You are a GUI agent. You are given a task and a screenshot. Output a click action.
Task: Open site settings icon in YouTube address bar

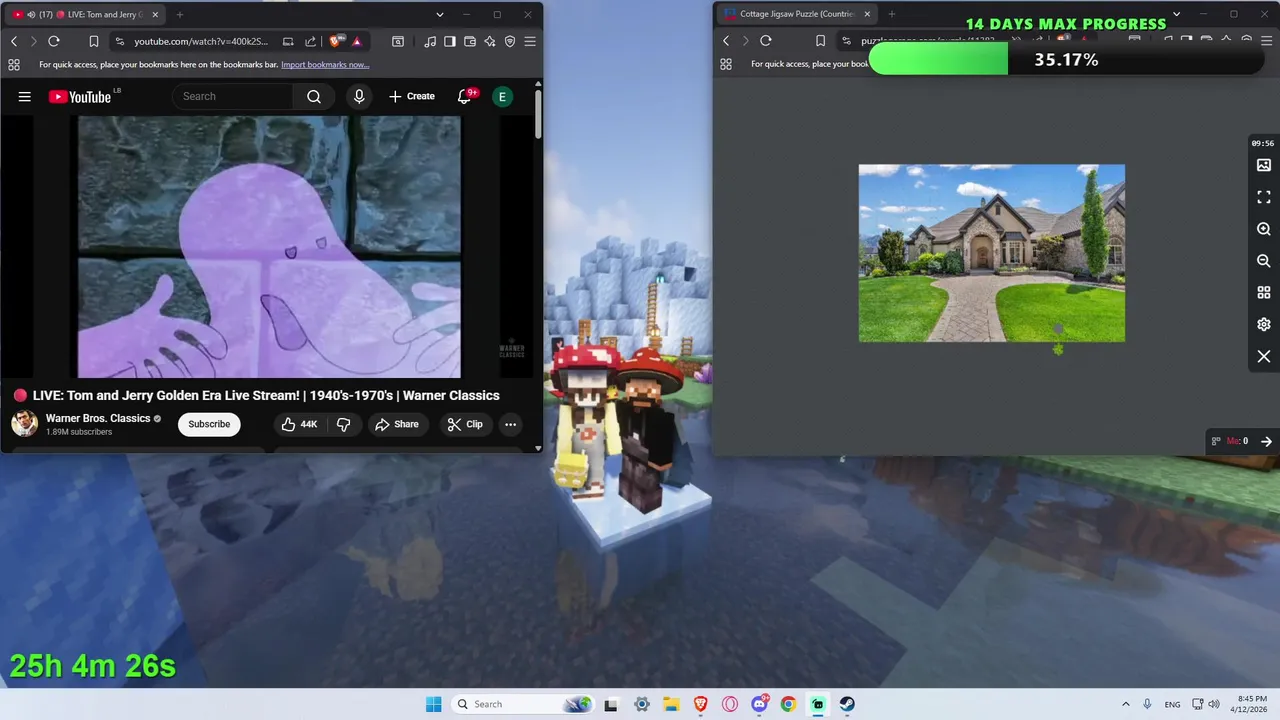coord(120,41)
